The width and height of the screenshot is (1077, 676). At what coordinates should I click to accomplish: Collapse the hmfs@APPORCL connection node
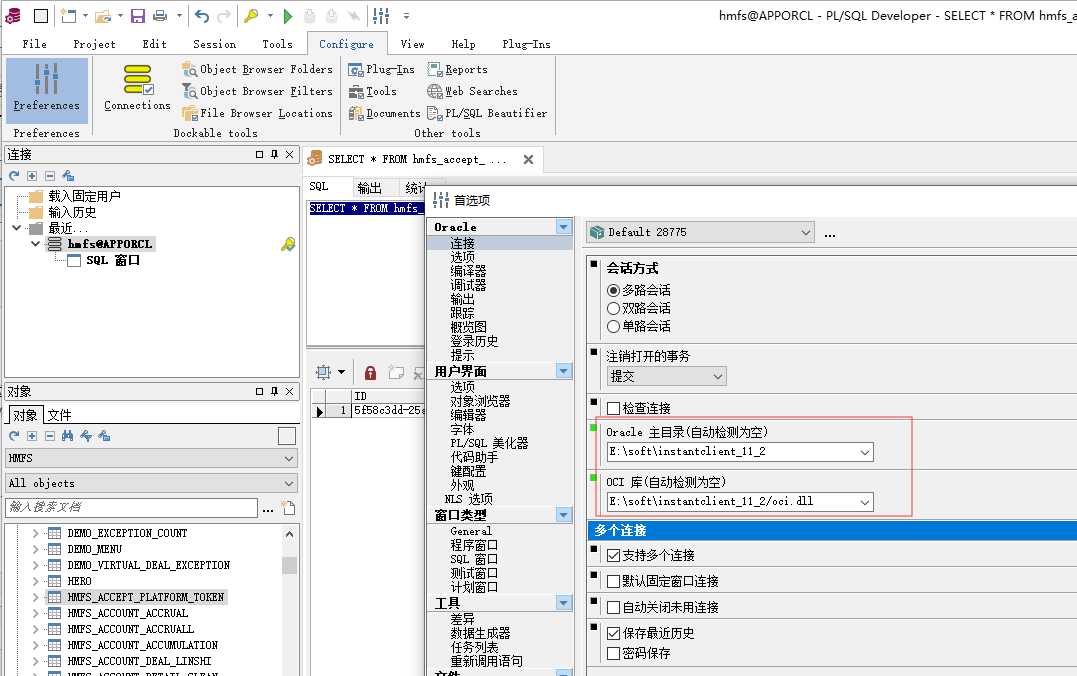(x=36, y=244)
